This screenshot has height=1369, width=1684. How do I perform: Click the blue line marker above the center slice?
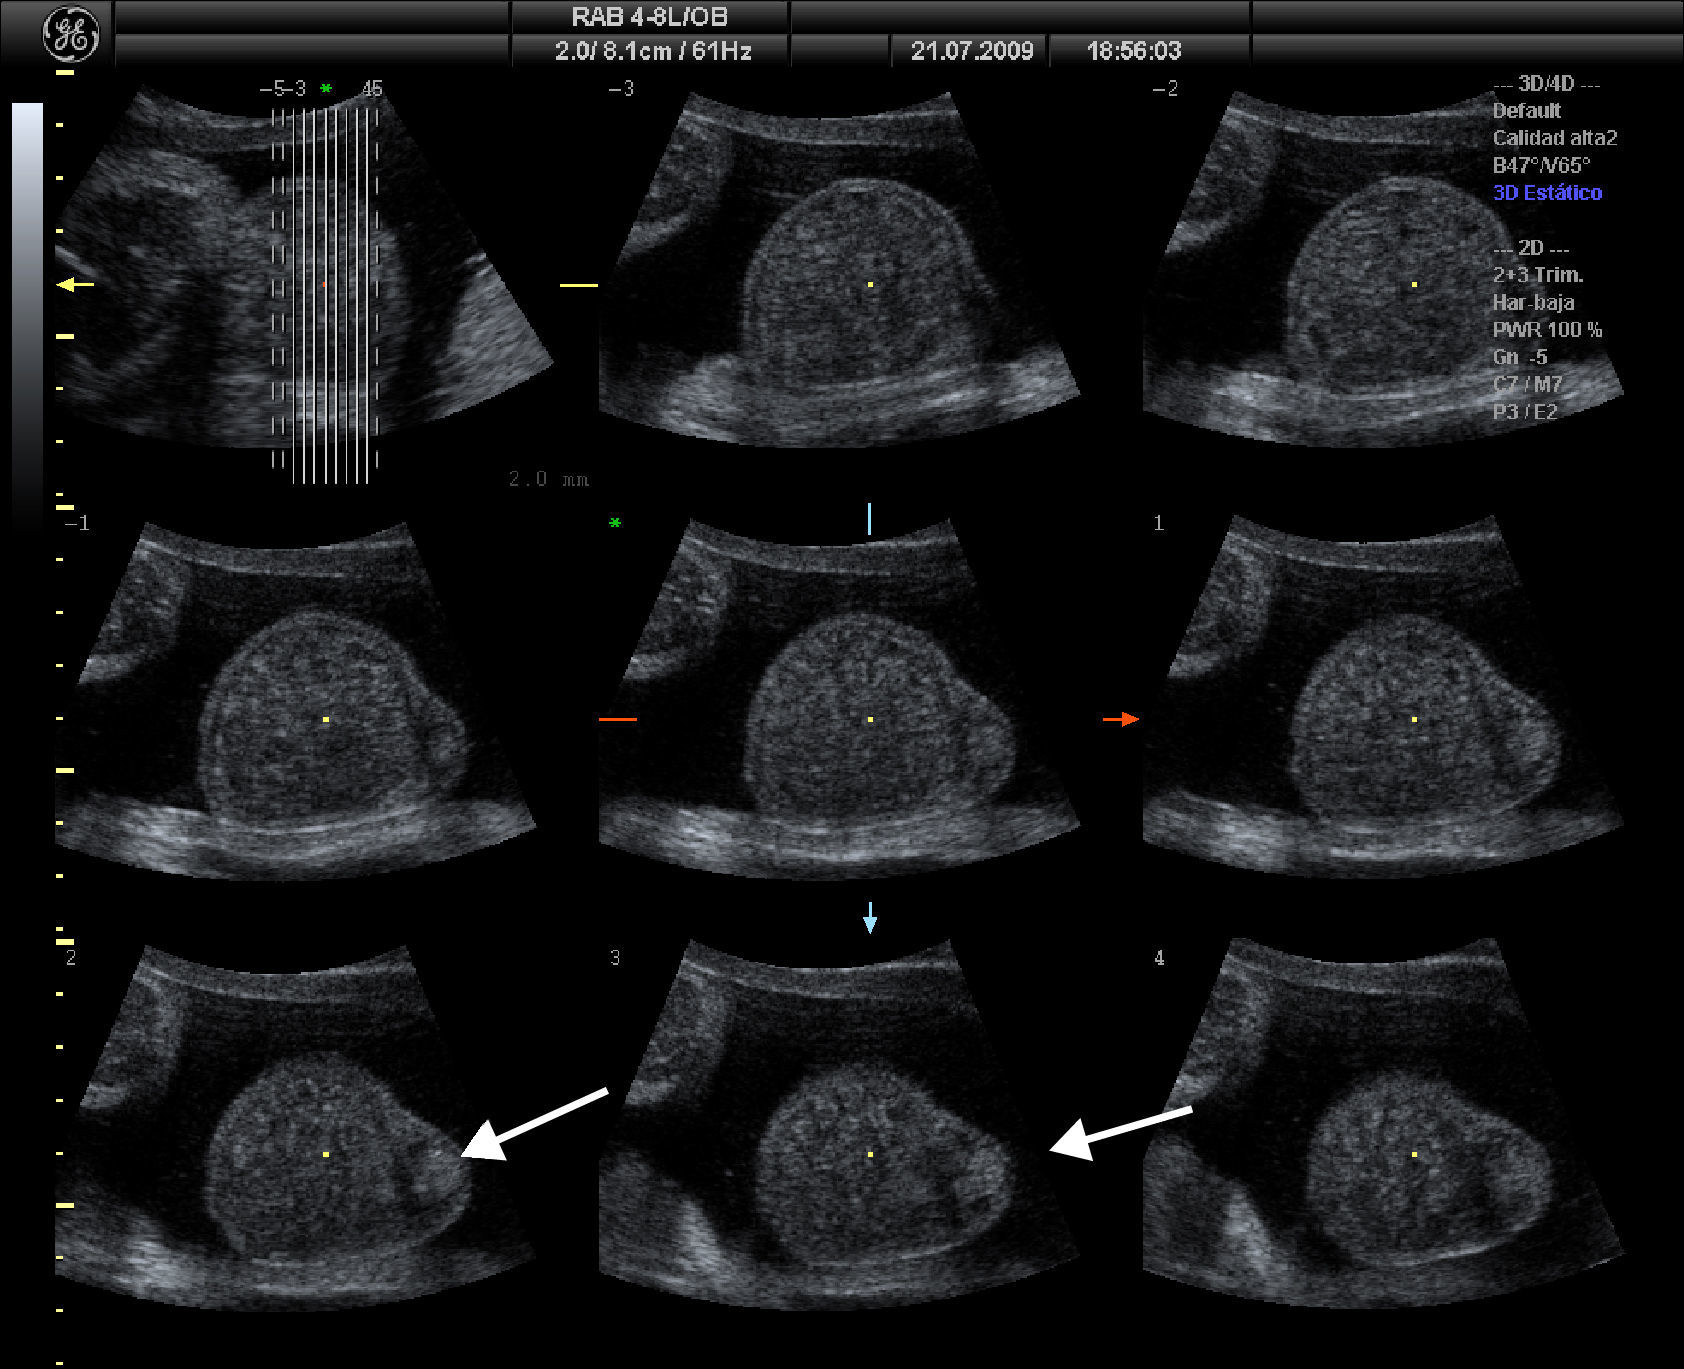[869, 519]
